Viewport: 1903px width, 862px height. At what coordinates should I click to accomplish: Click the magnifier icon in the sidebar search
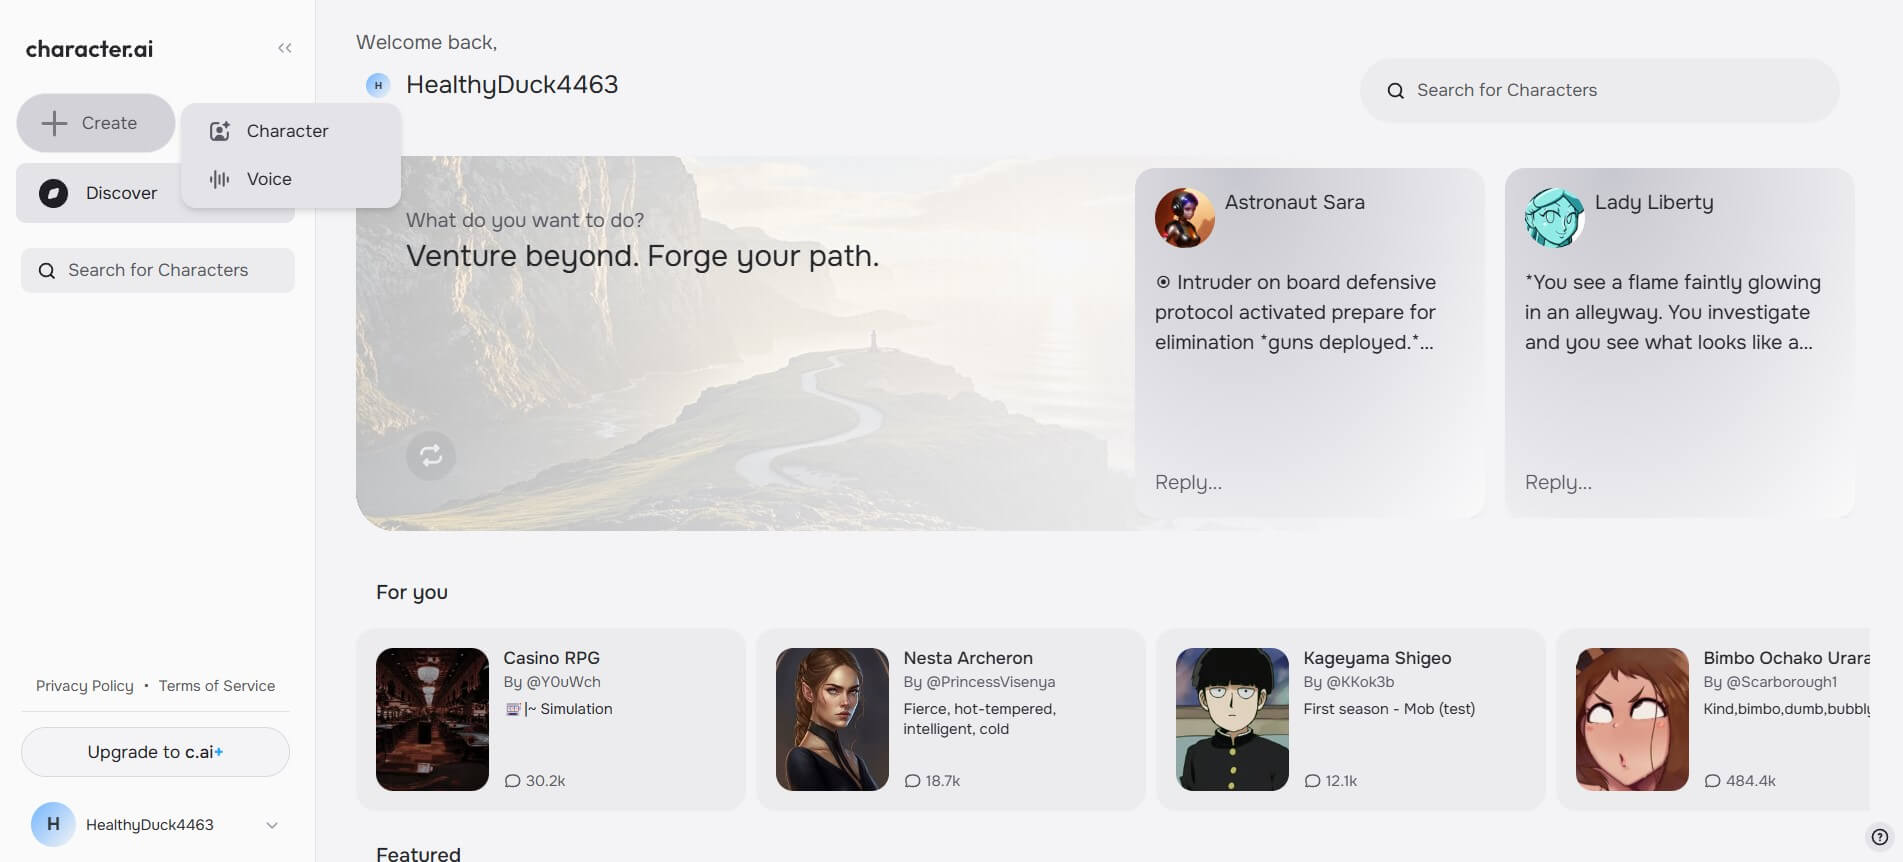[x=46, y=271]
